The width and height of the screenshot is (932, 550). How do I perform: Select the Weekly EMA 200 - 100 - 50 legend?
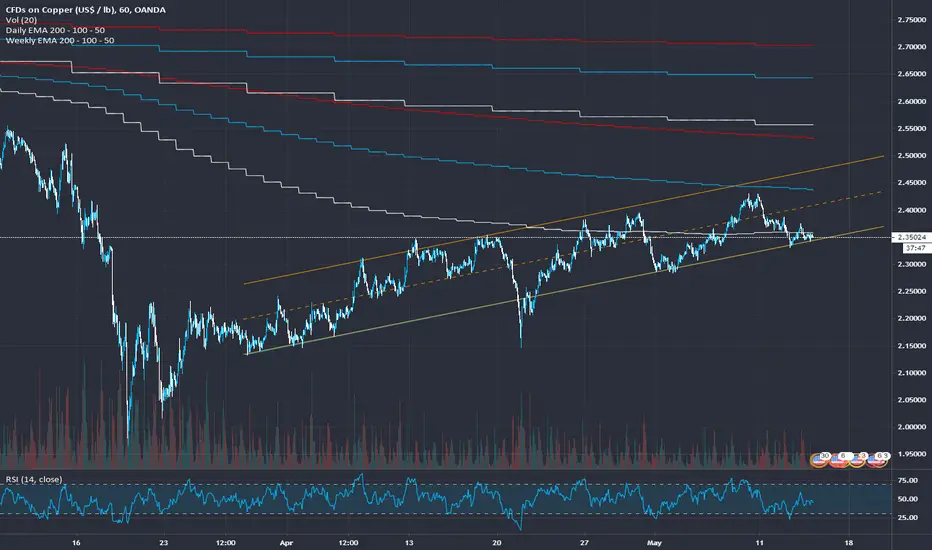pyautogui.click(x=60, y=40)
